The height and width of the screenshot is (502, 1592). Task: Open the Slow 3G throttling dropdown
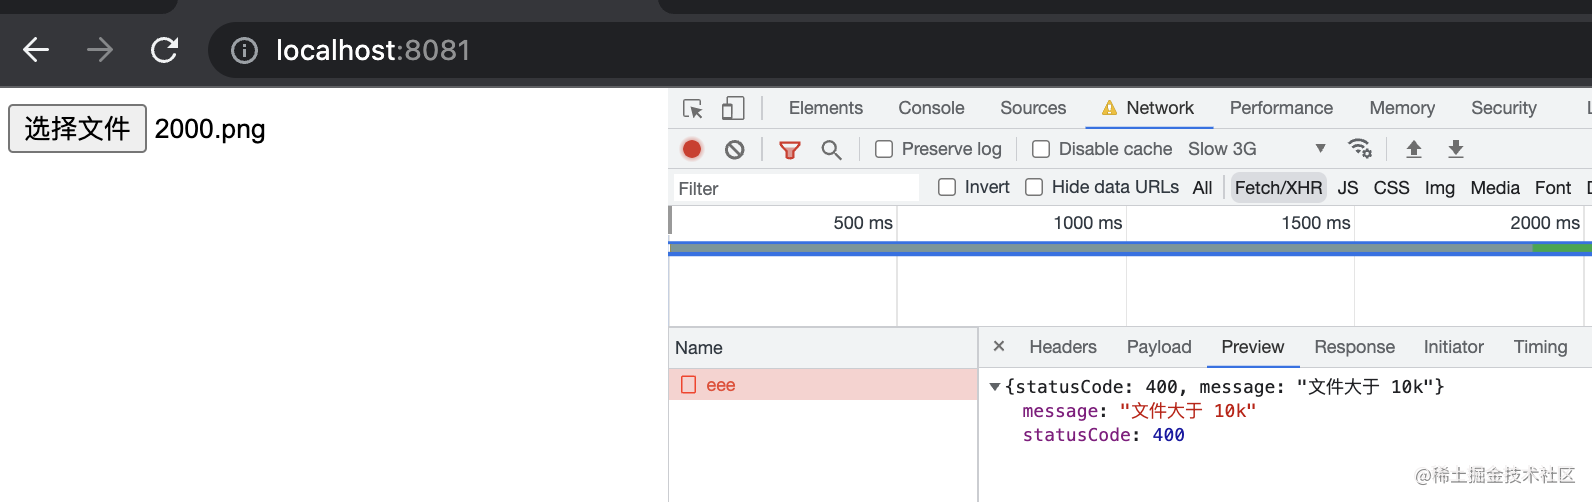[1257, 149]
